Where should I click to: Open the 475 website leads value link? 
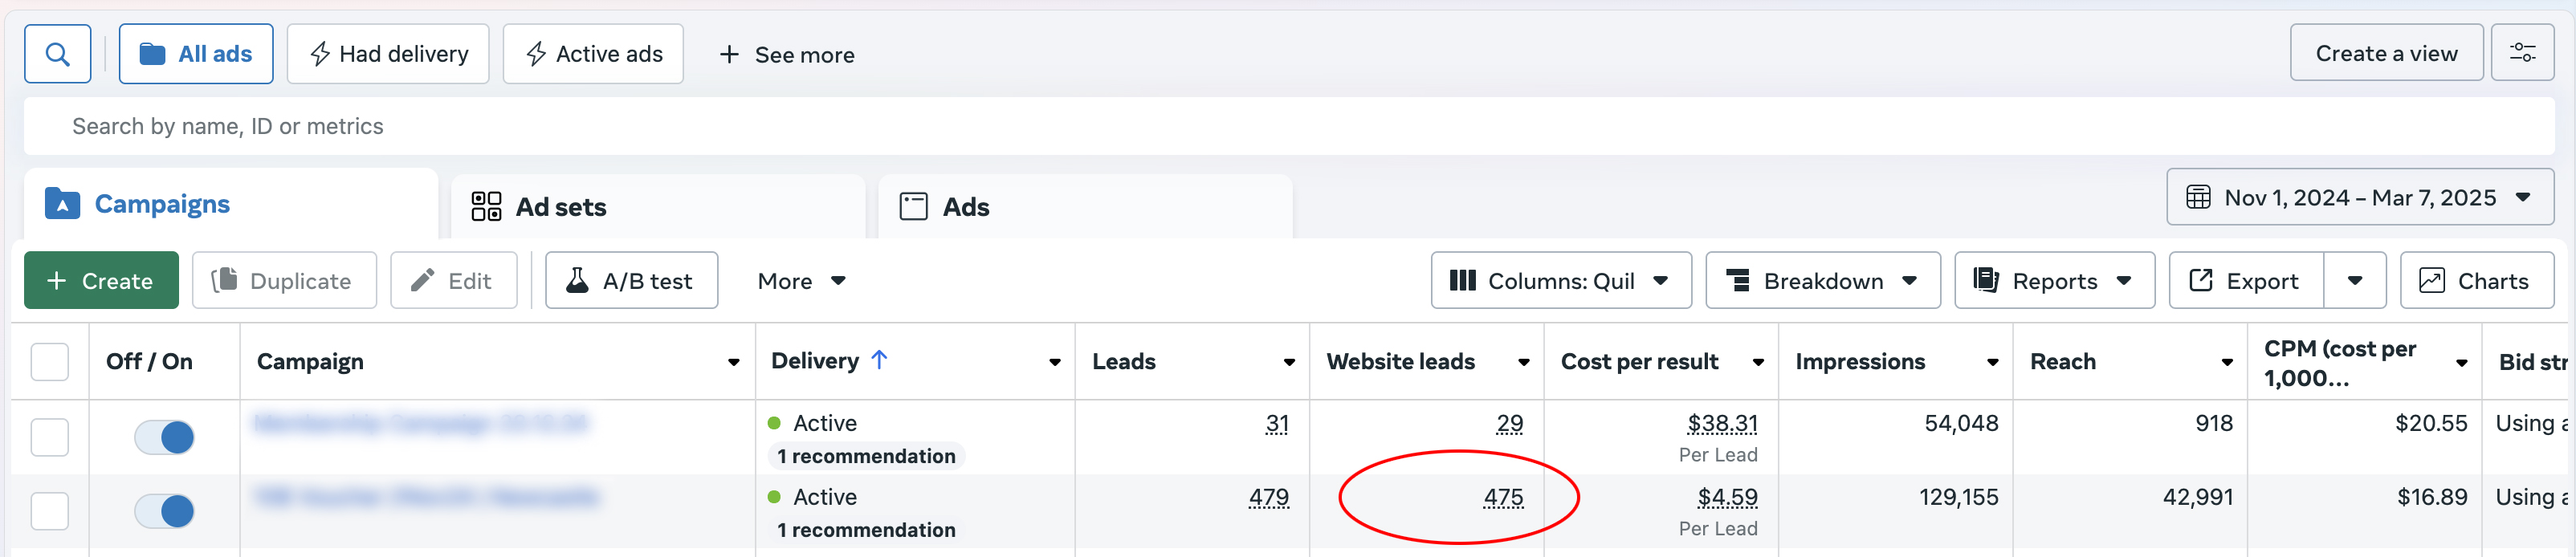[1503, 497]
